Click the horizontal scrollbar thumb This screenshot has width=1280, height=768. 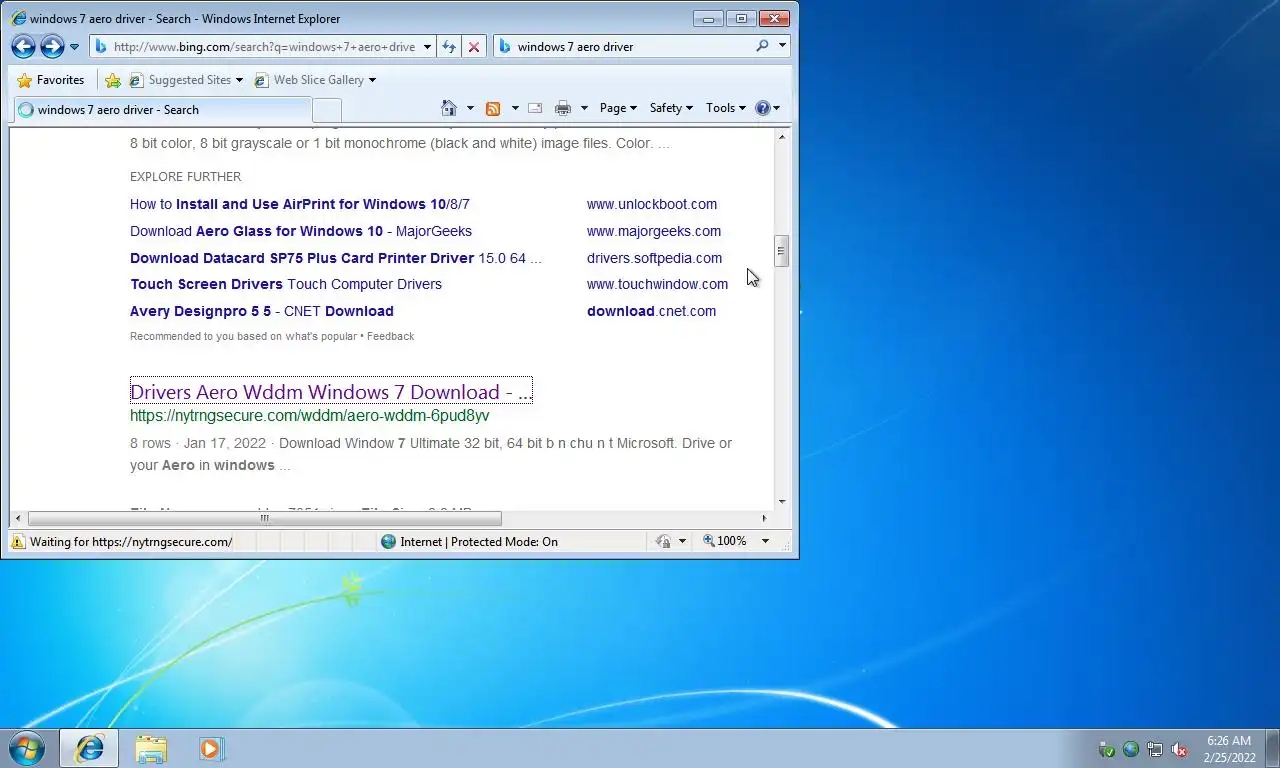click(x=265, y=518)
